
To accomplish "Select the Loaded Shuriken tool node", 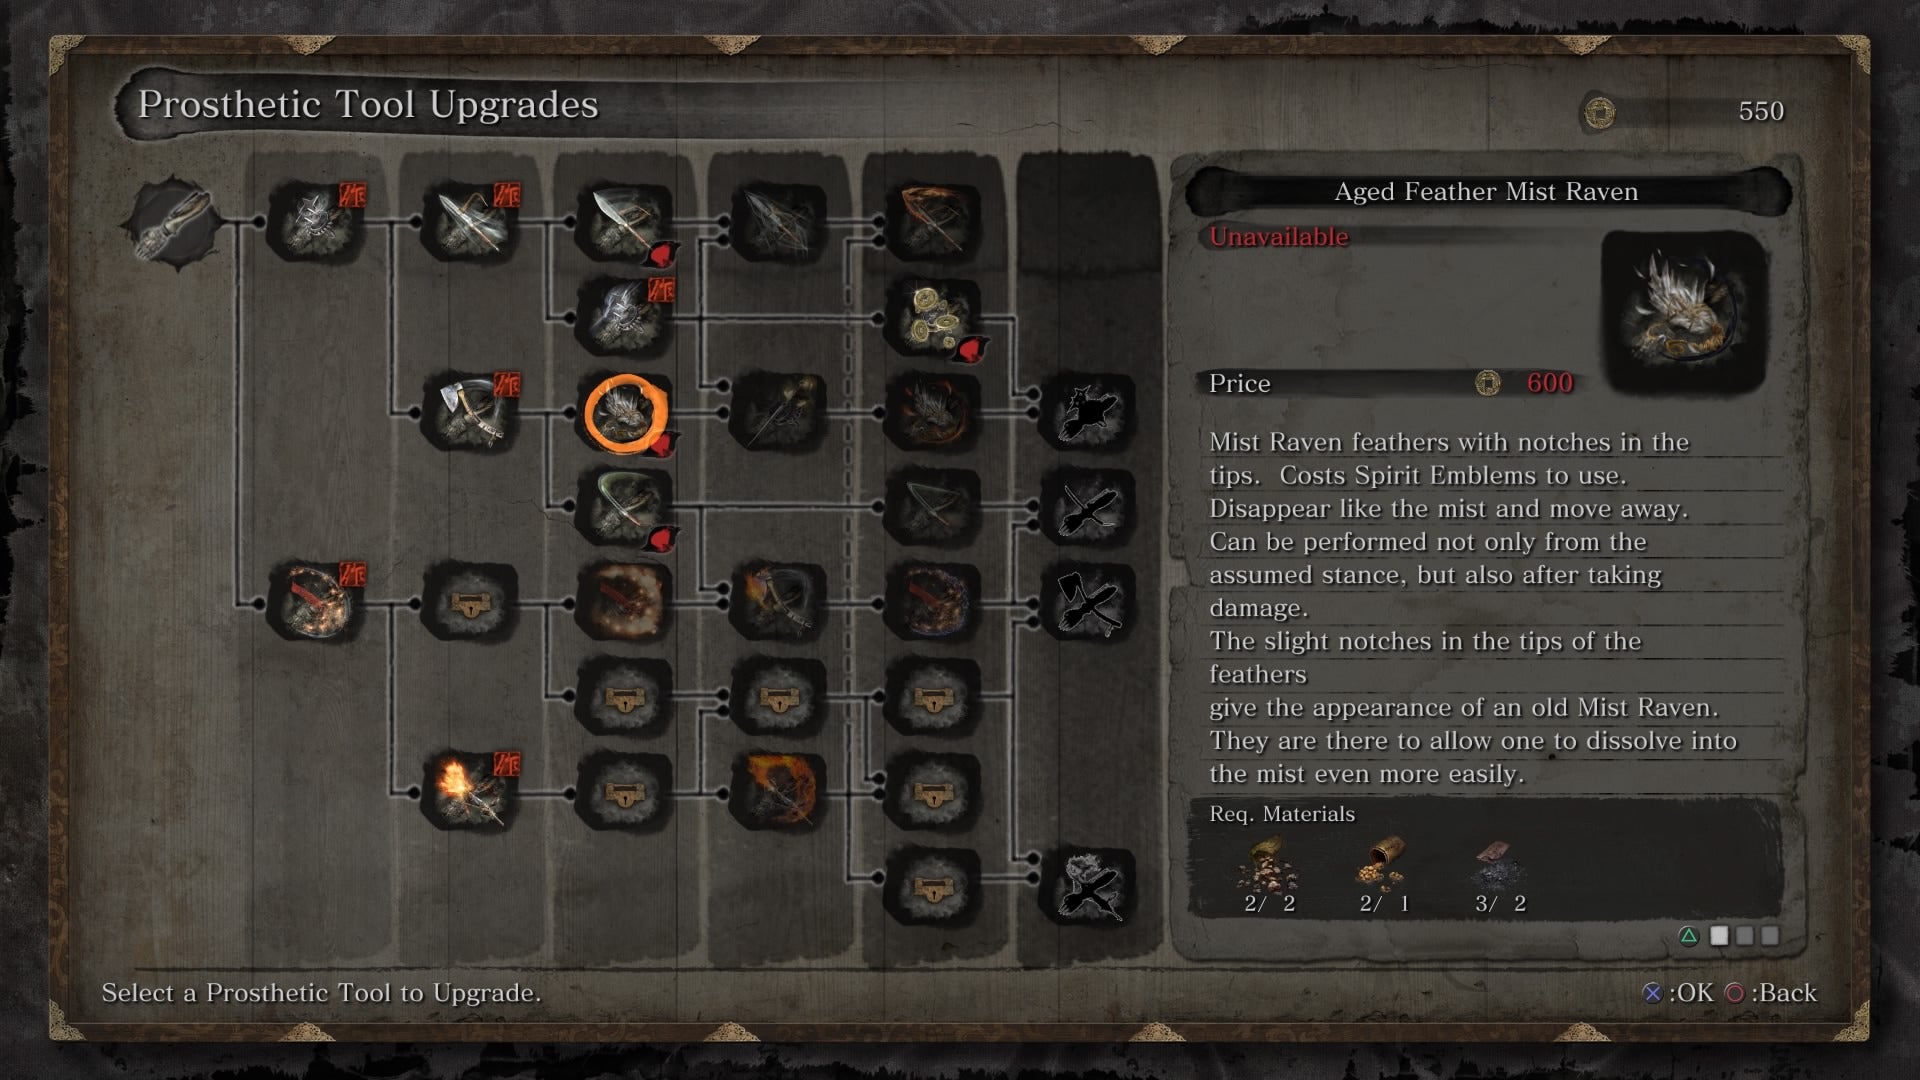I will tap(316, 221).
